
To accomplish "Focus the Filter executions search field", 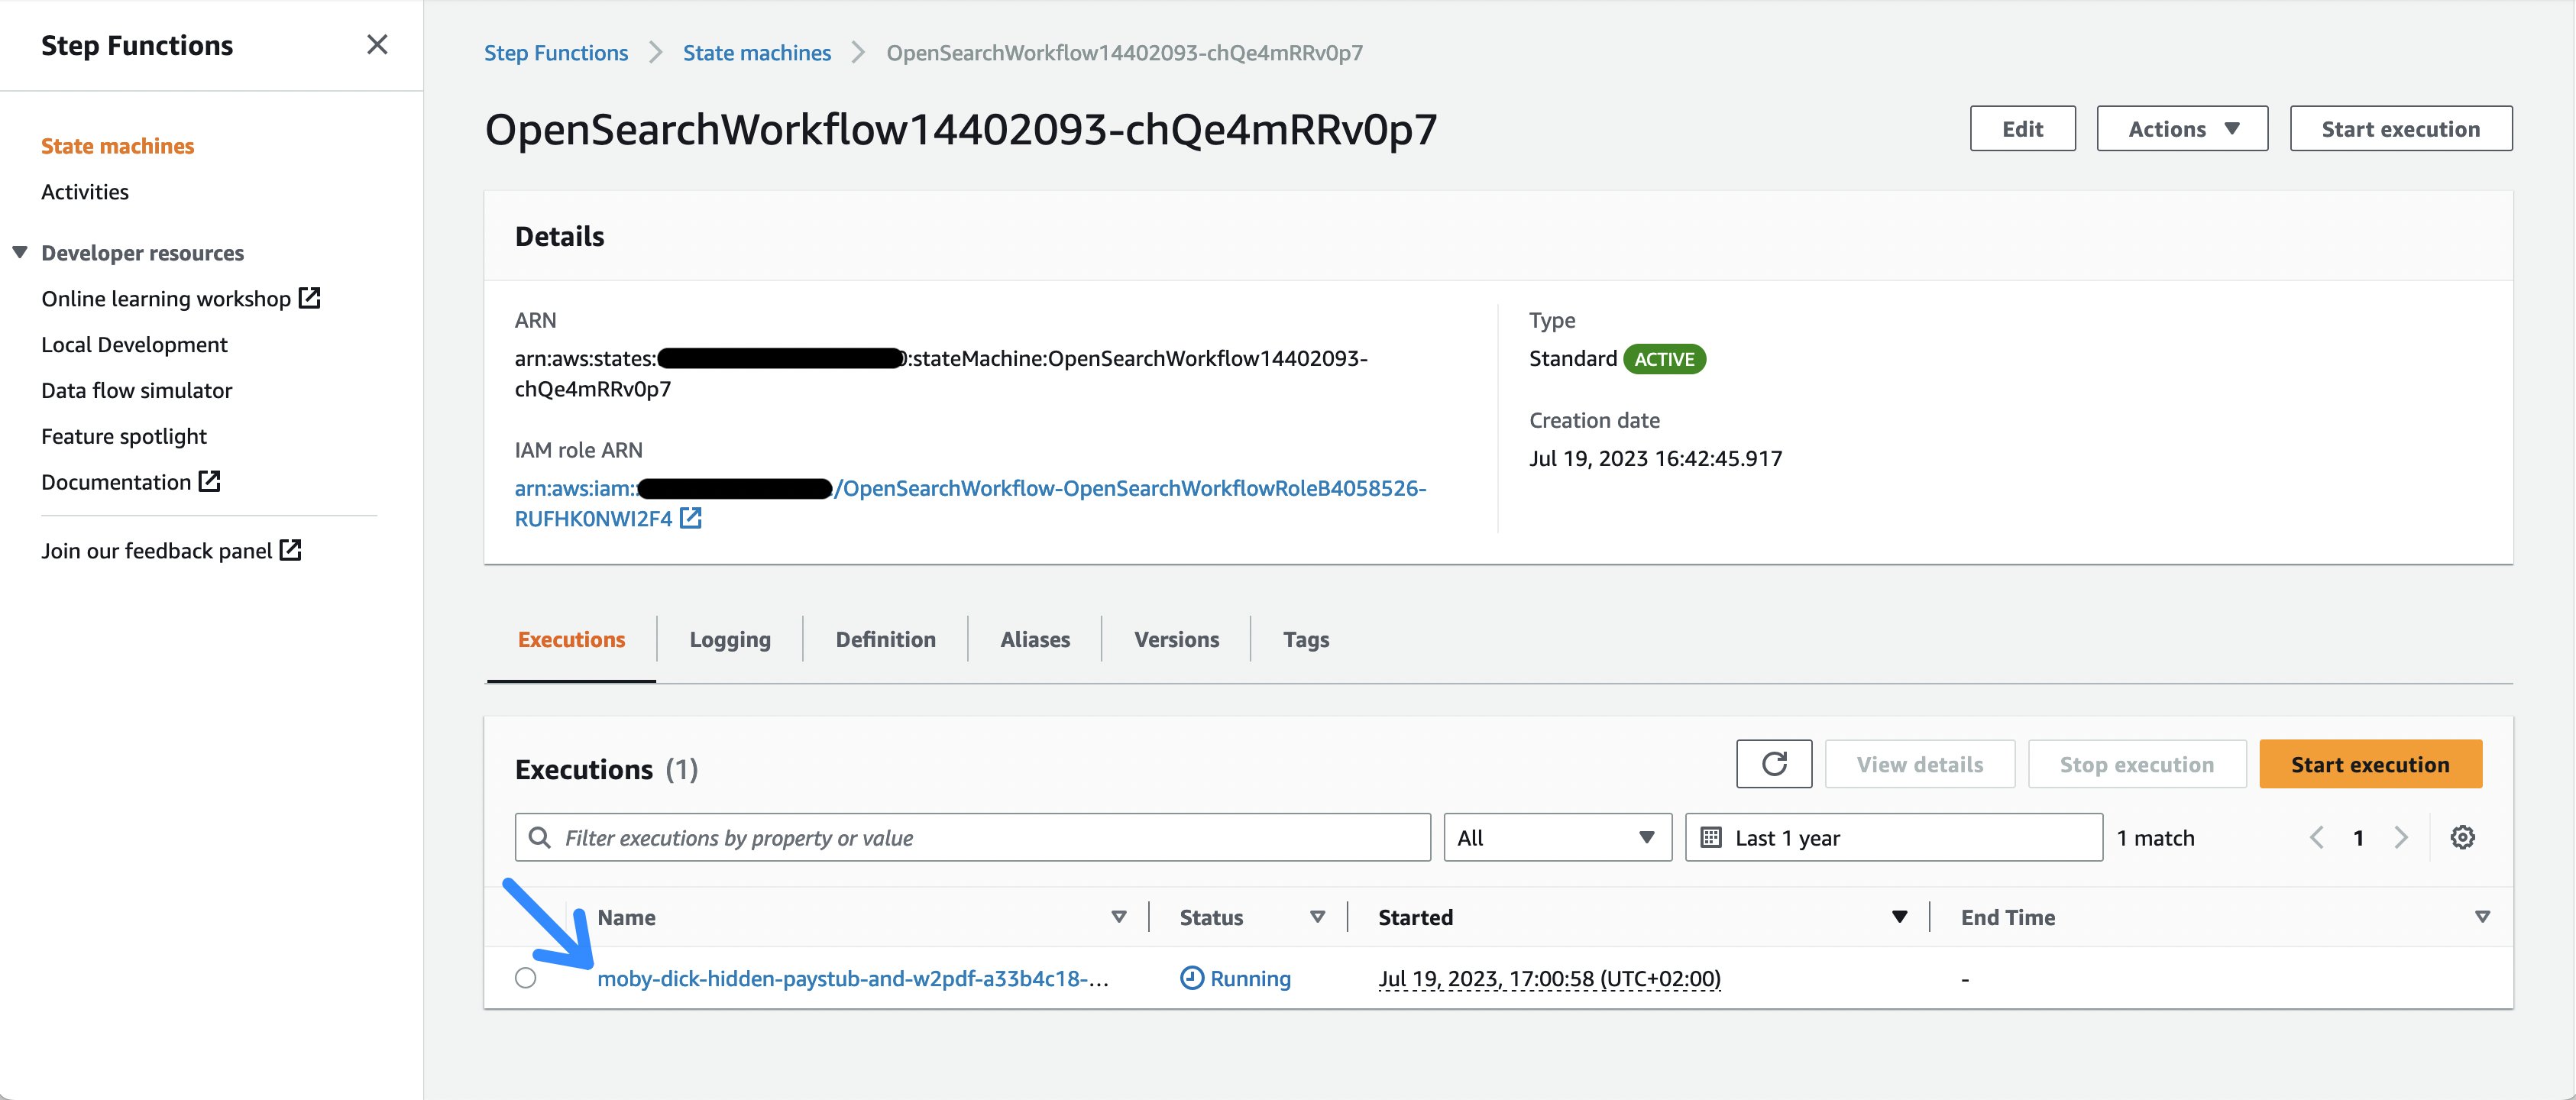I will [x=973, y=837].
